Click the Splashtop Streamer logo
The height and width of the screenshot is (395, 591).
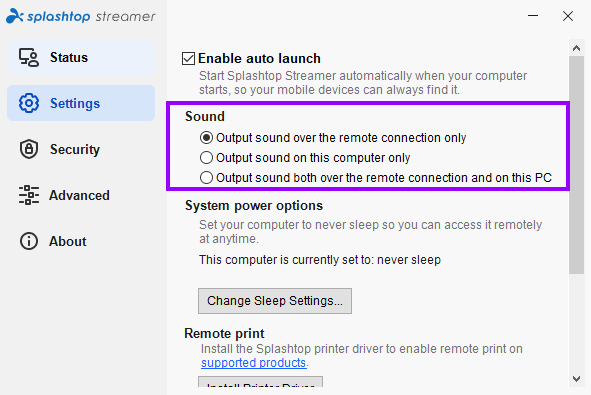[81, 16]
